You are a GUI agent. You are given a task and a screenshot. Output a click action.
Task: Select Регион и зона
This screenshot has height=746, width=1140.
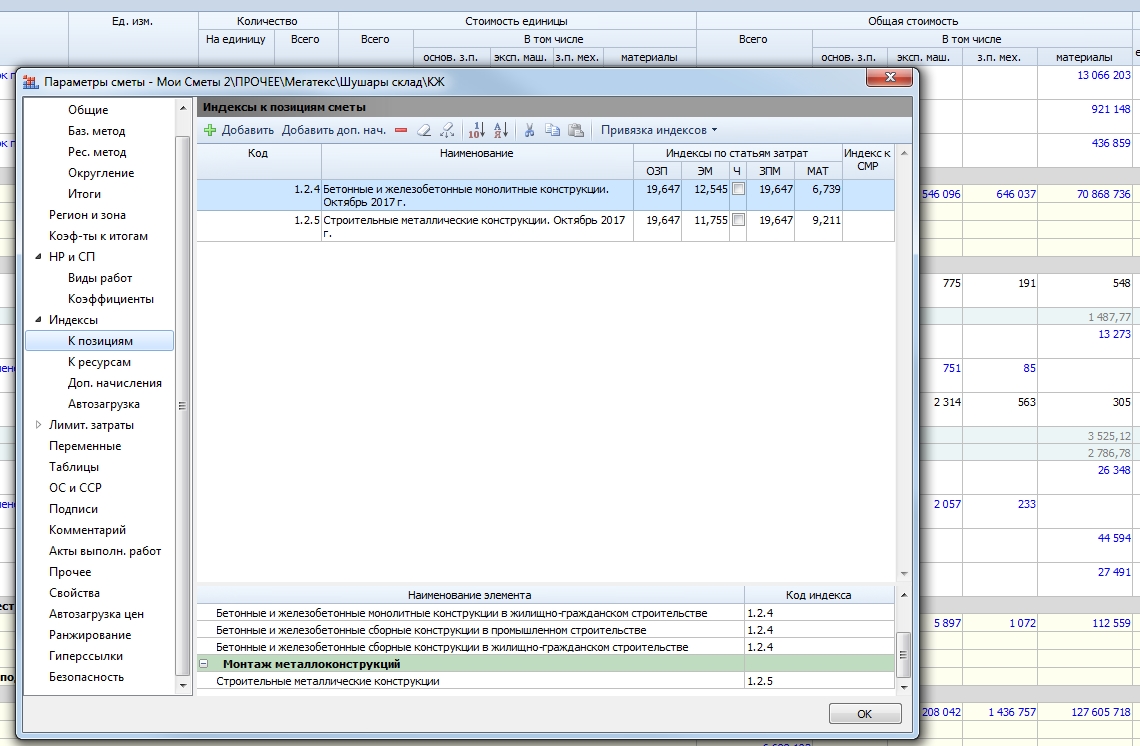pyautogui.click(x=87, y=215)
